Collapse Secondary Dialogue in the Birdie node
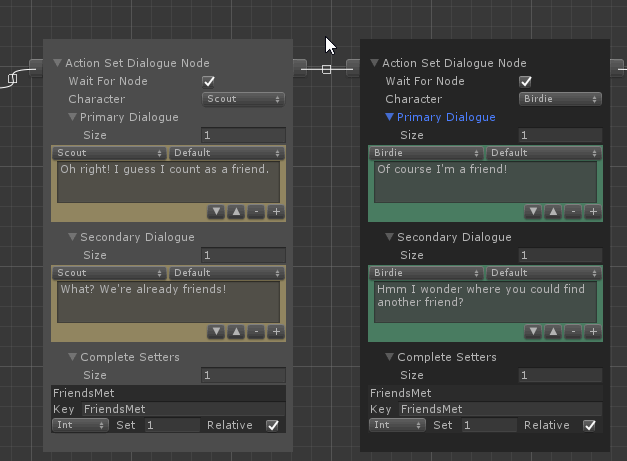This screenshot has height=461, width=627. coord(389,237)
